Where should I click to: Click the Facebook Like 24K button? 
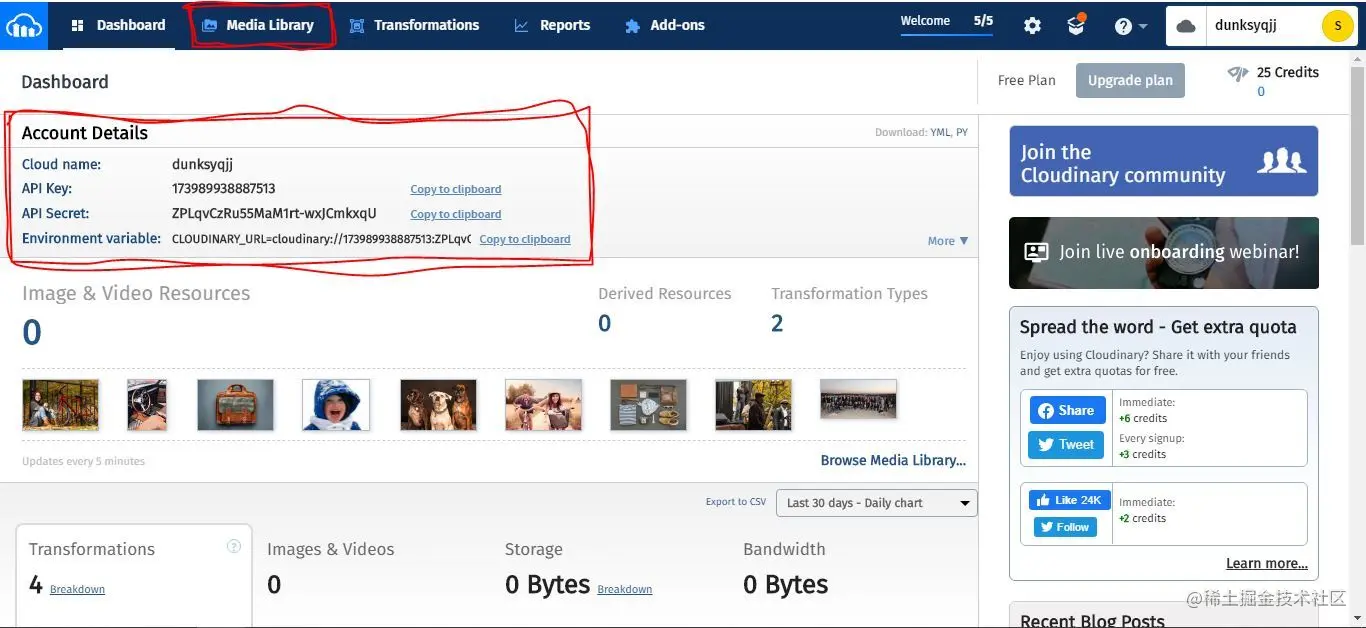pyautogui.click(x=1069, y=500)
